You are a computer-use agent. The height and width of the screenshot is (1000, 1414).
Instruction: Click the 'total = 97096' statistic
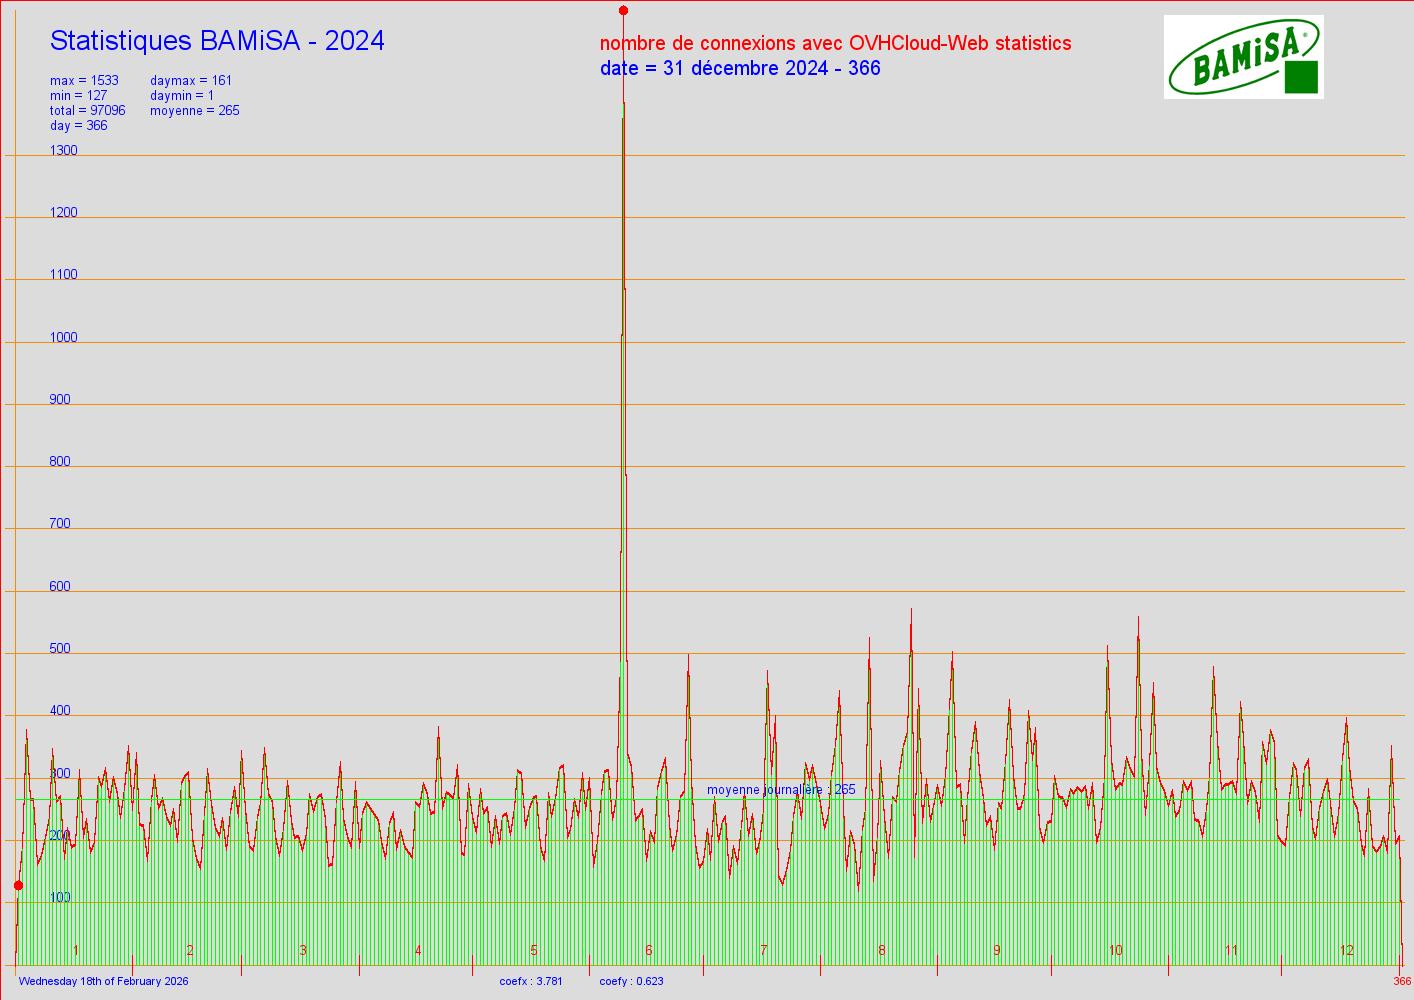[88, 111]
